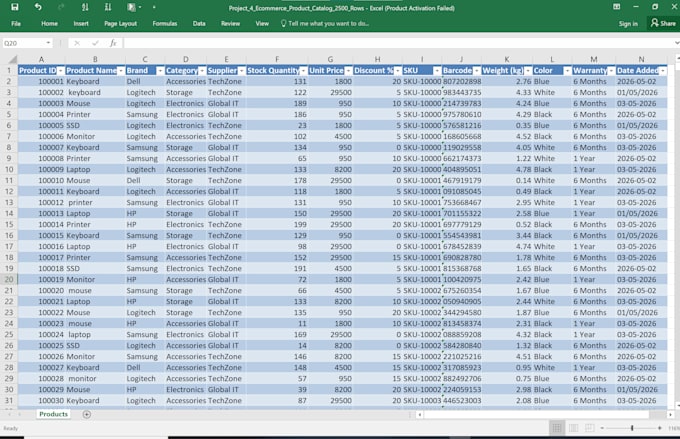Click the Cancel entry X icon
The image size is (680, 439).
click(x=77, y=43)
